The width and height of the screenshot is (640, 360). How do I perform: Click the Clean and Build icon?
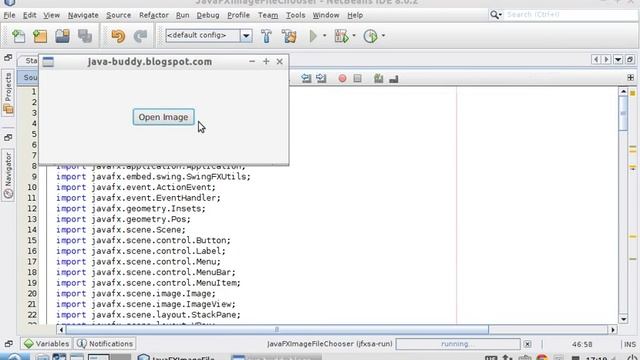click(x=289, y=36)
